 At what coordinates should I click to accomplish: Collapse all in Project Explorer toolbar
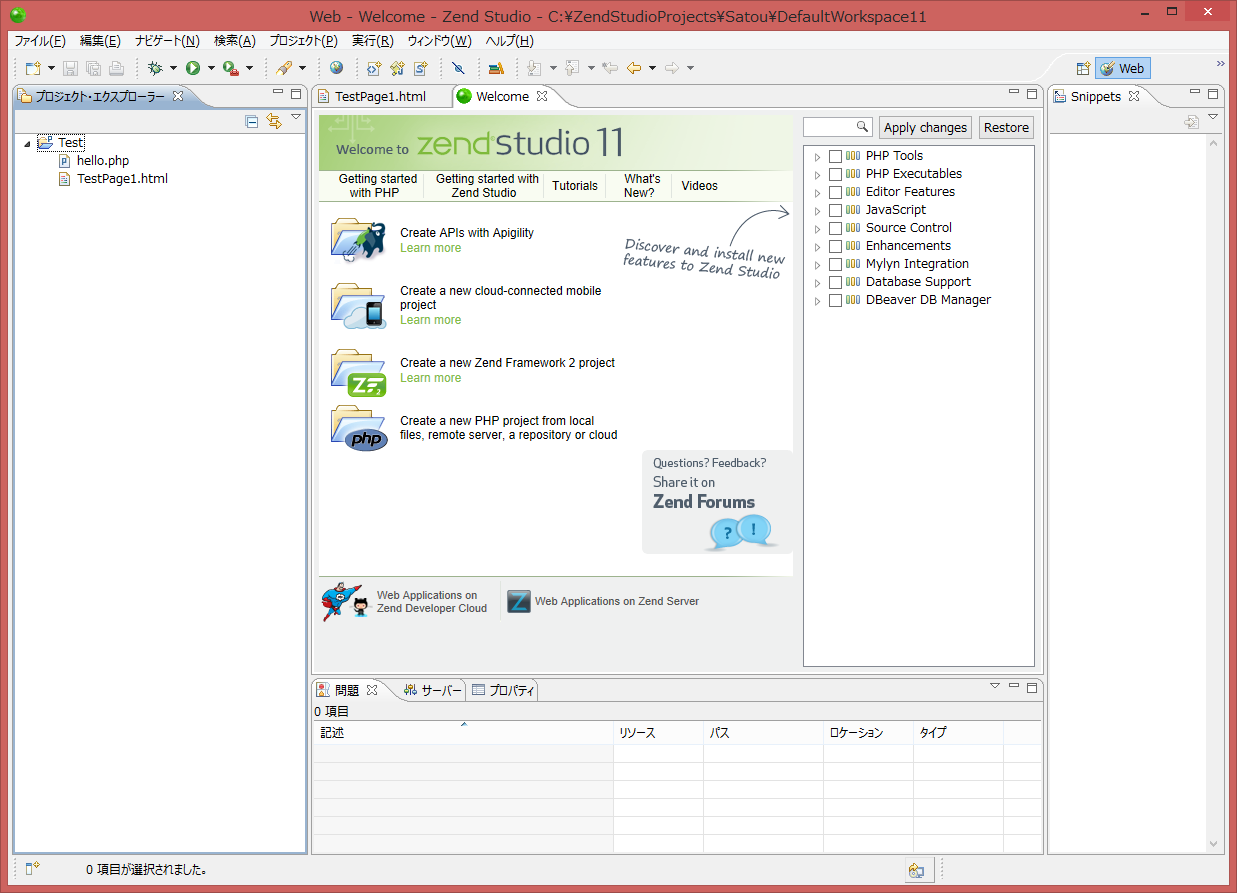252,121
